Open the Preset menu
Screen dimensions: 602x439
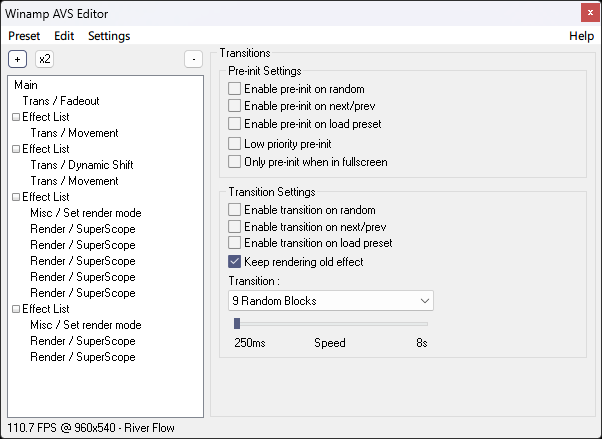coord(24,36)
